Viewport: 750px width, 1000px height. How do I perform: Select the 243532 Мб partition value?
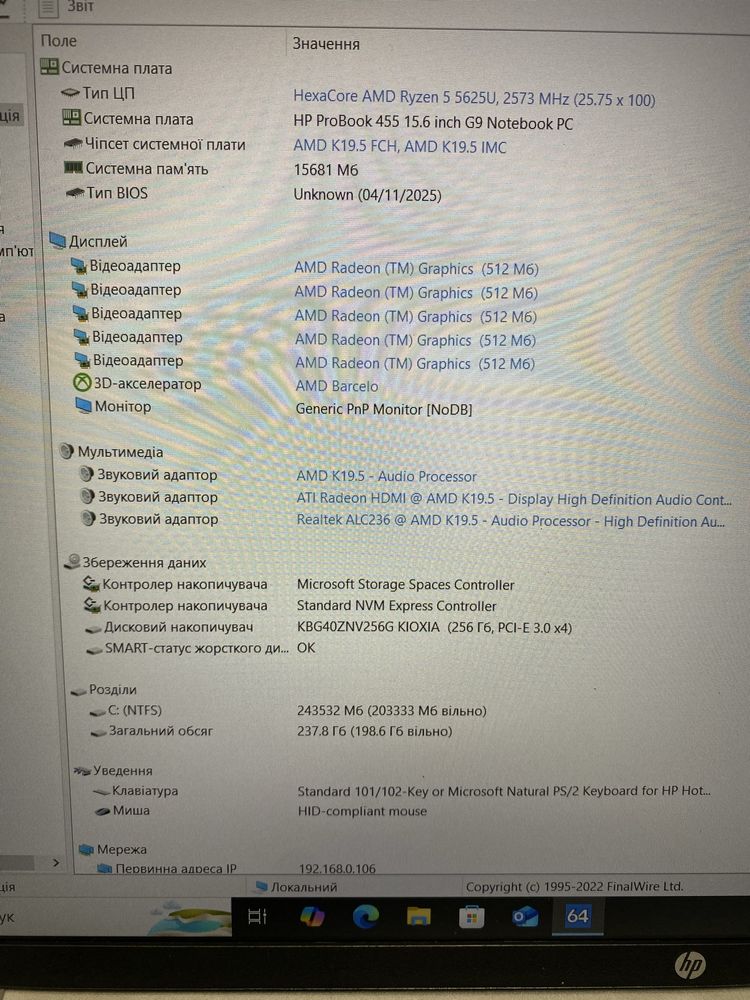(x=392, y=710)
